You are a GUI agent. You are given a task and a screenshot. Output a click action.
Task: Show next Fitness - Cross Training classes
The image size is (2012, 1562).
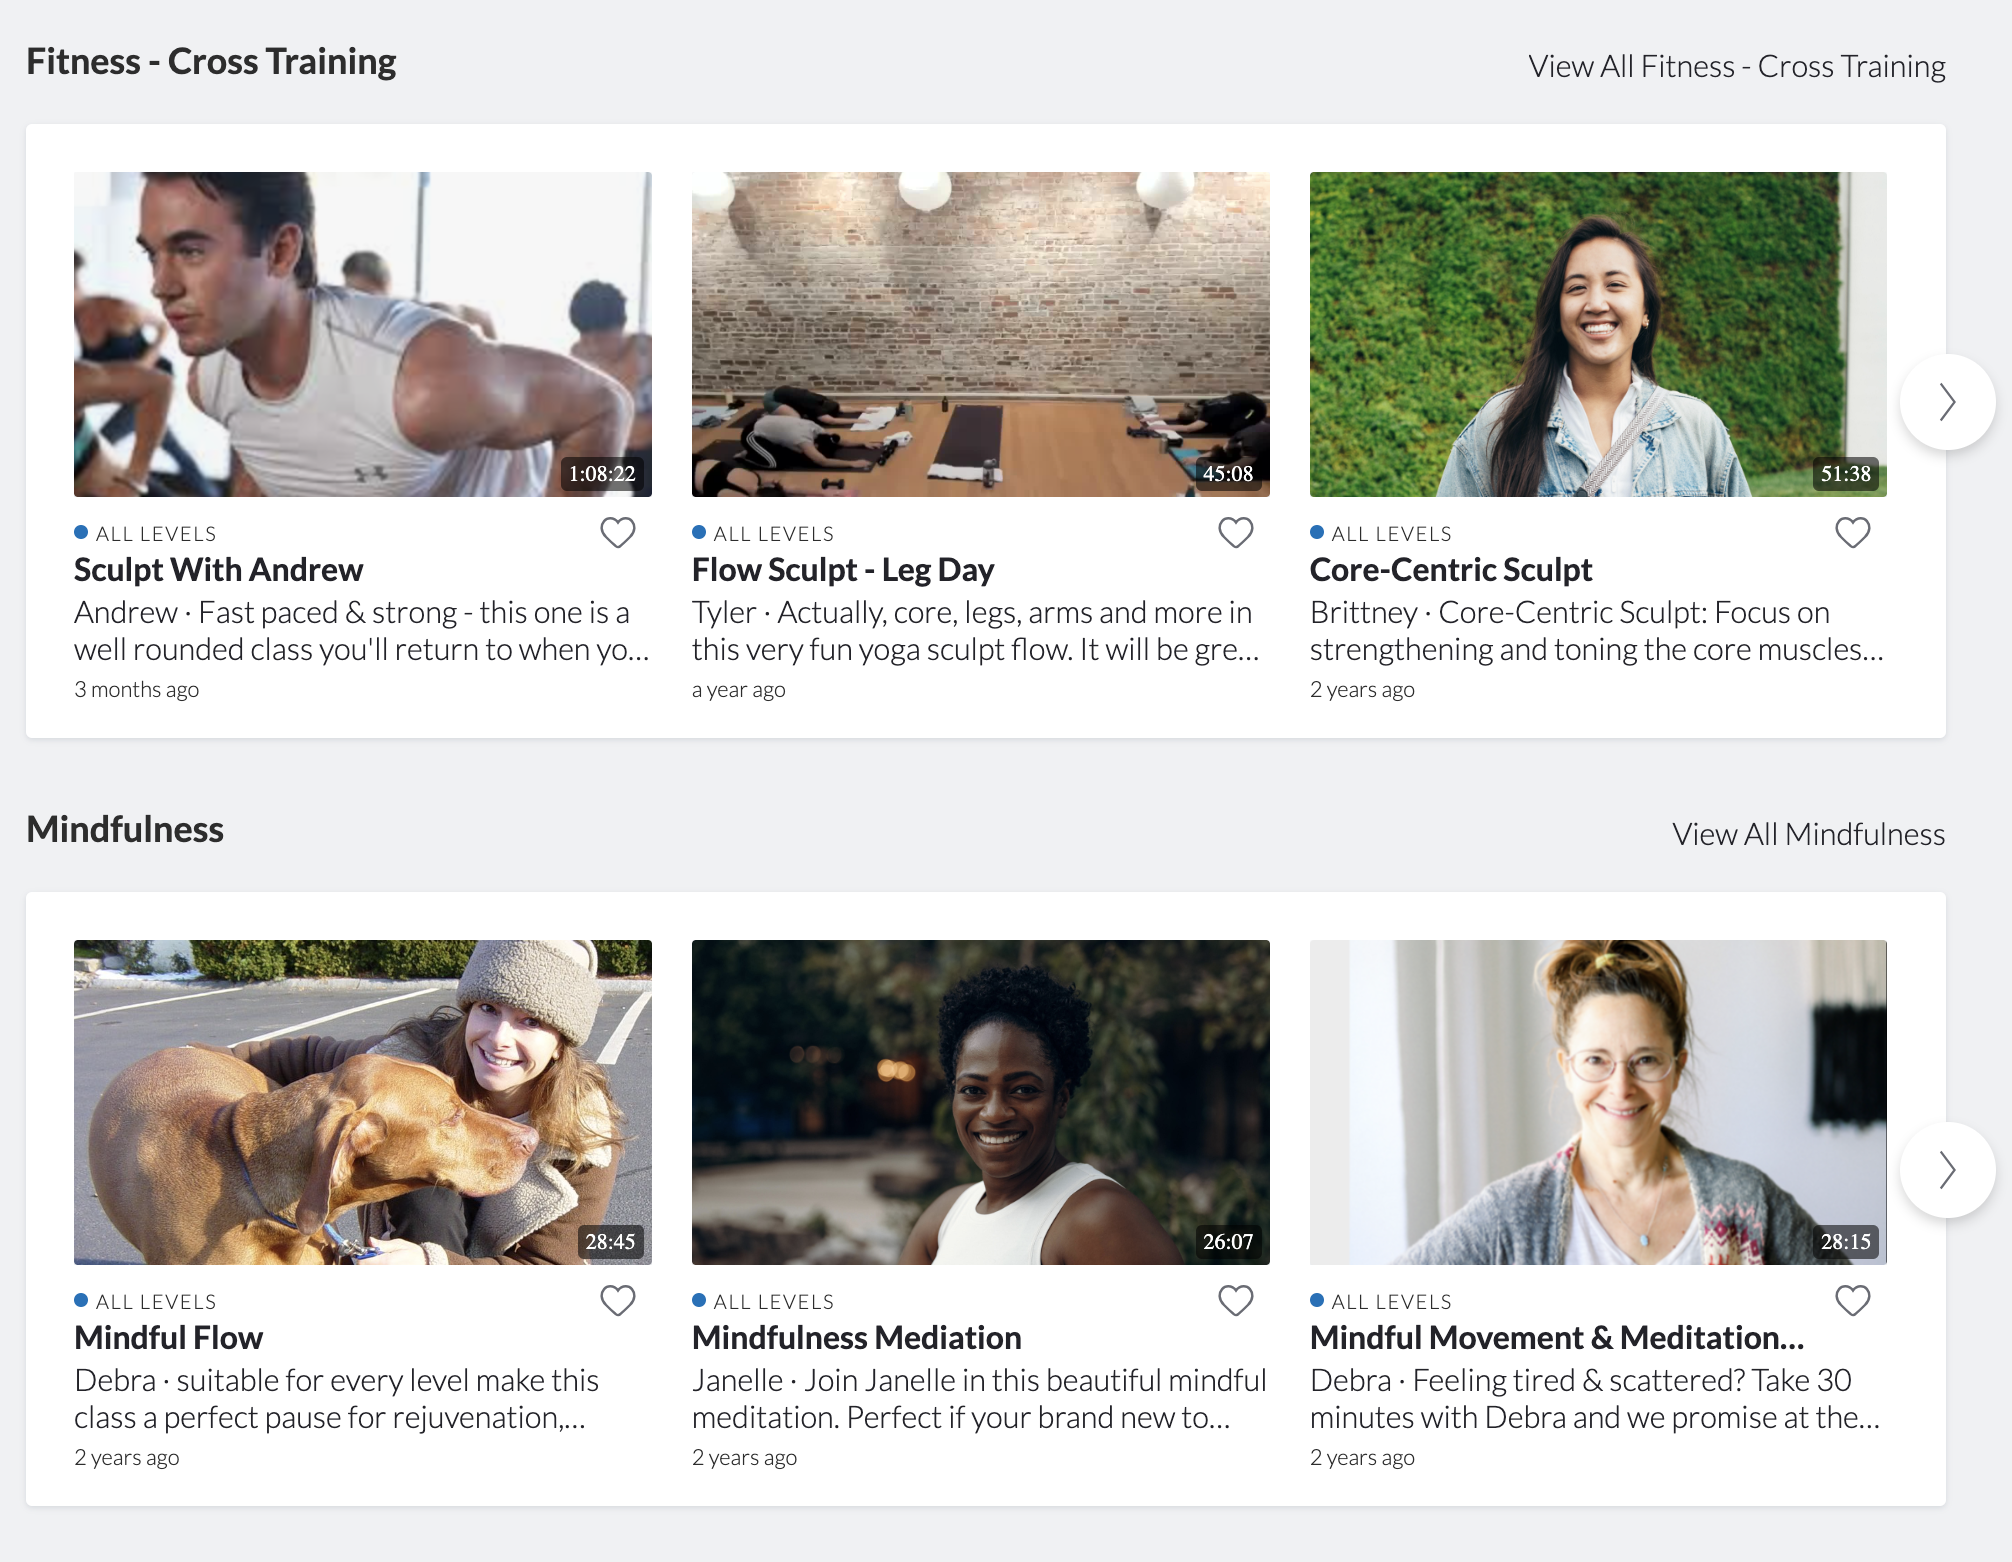1946,402
